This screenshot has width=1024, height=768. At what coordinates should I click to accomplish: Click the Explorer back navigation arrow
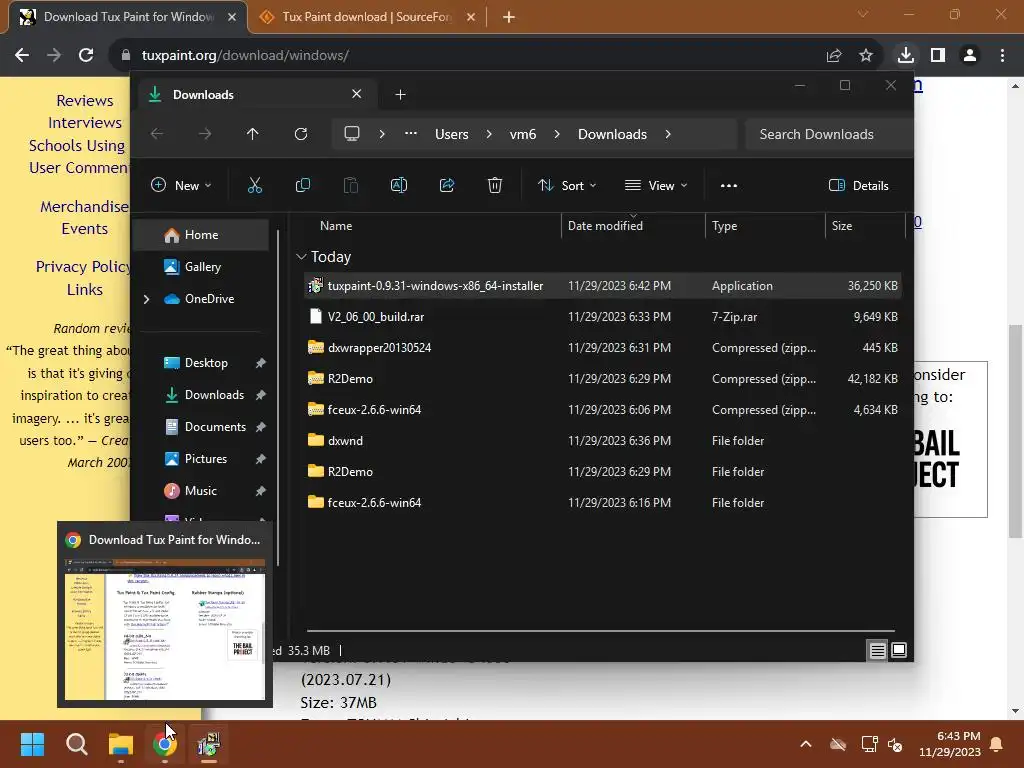(157, 134)
